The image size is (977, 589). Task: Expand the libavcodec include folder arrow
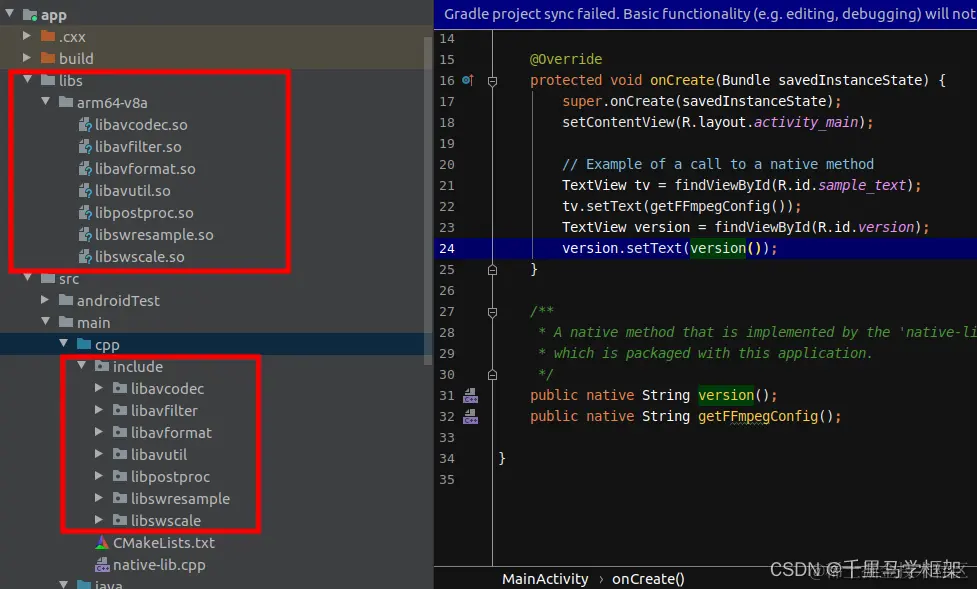98,388
